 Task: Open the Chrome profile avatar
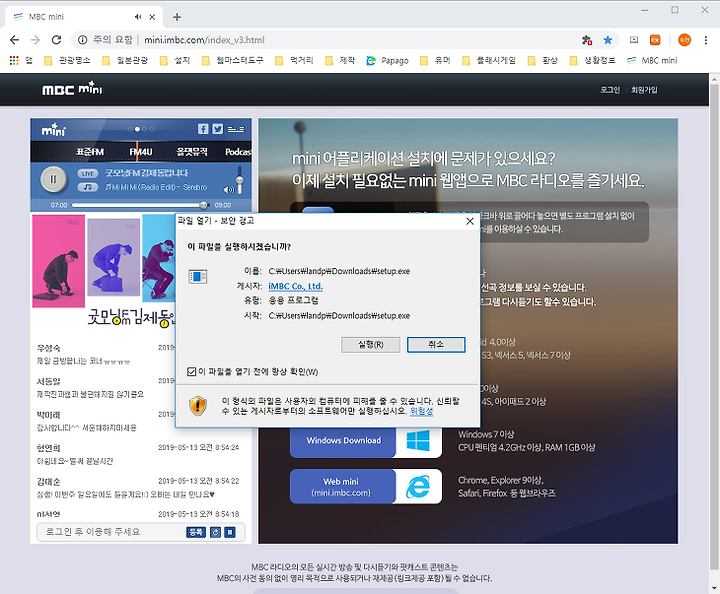click(x=684, y=40)
